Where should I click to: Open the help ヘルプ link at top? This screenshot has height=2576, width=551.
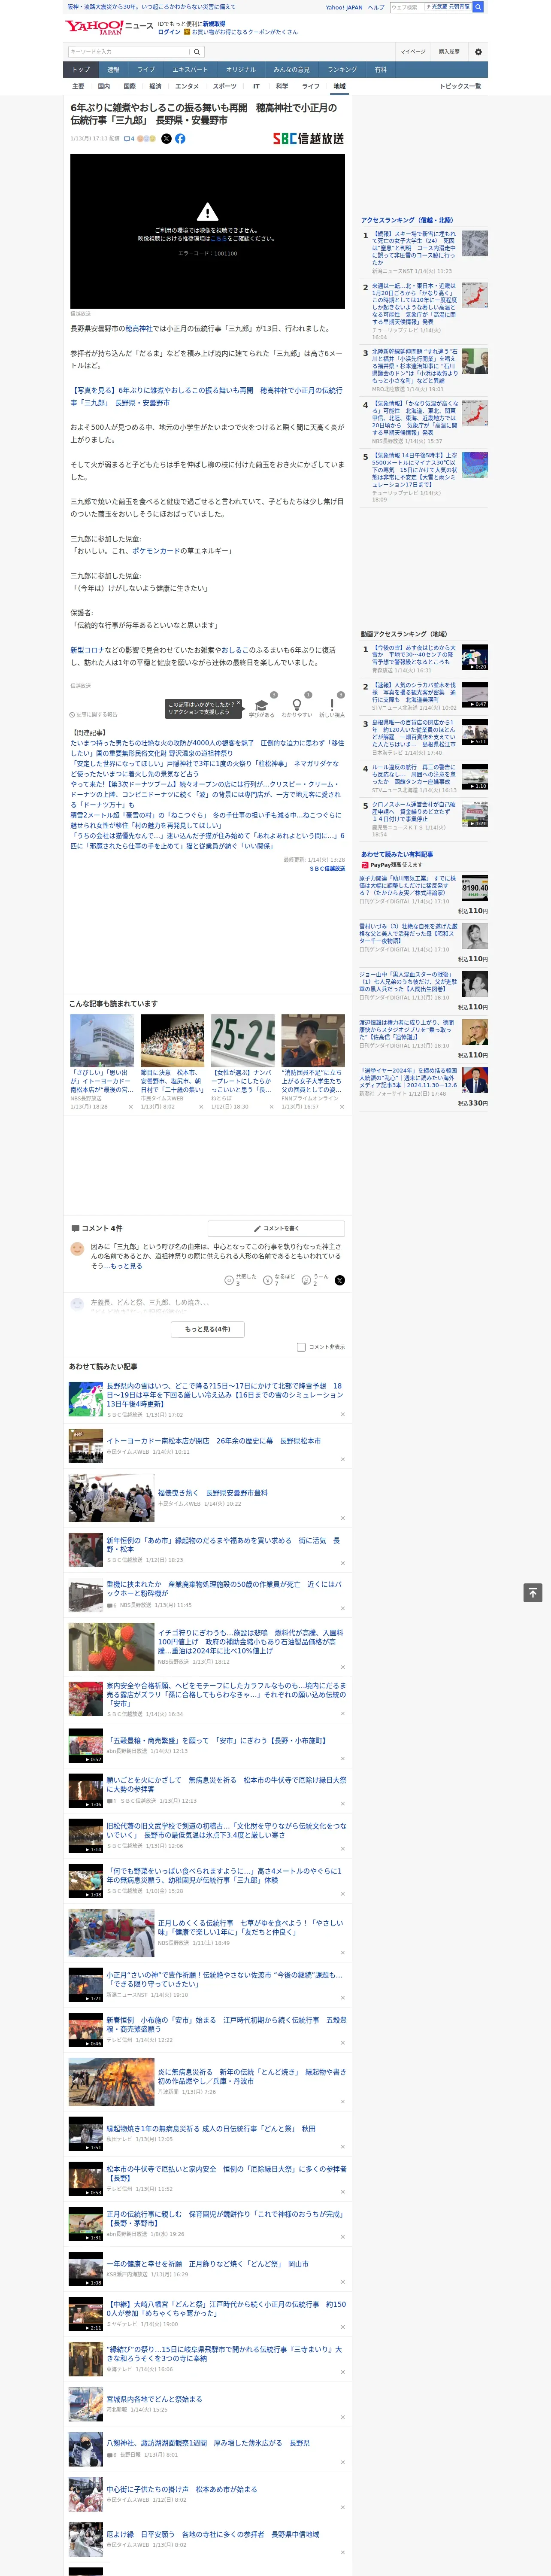click(x=376, y=7)
